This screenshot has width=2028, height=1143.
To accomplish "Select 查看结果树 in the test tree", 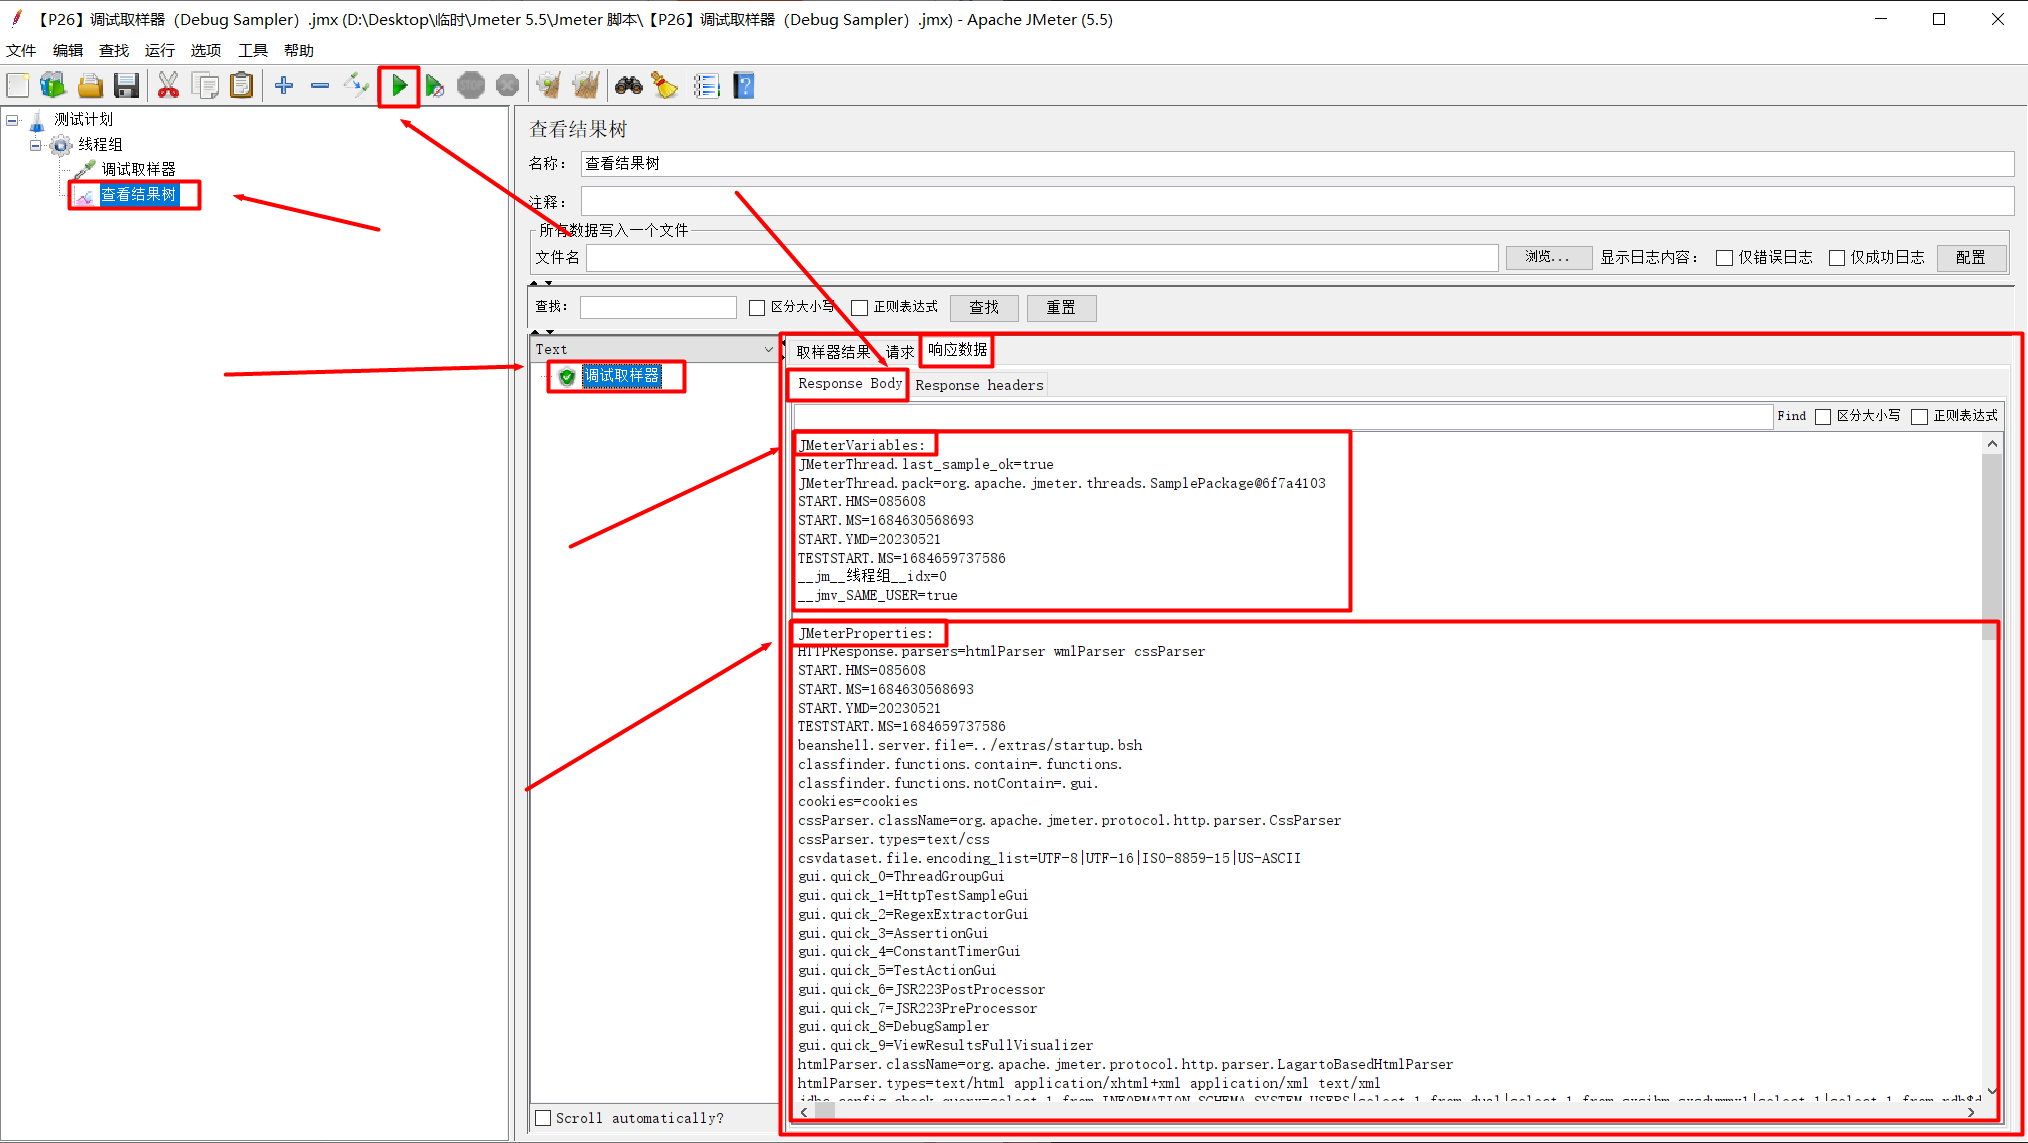I will coord(139,195).
